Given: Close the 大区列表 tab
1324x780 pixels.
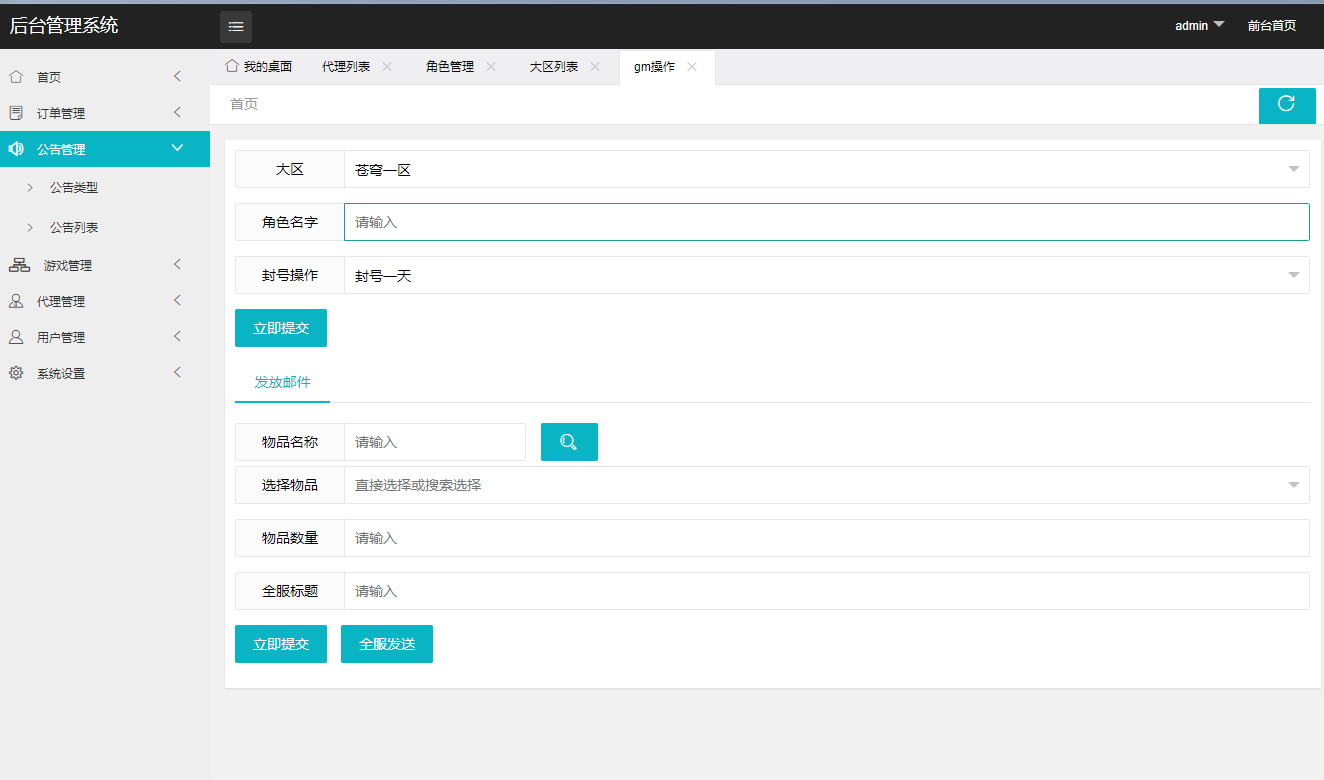Looking at the screenshot, I should pos(595,67).
